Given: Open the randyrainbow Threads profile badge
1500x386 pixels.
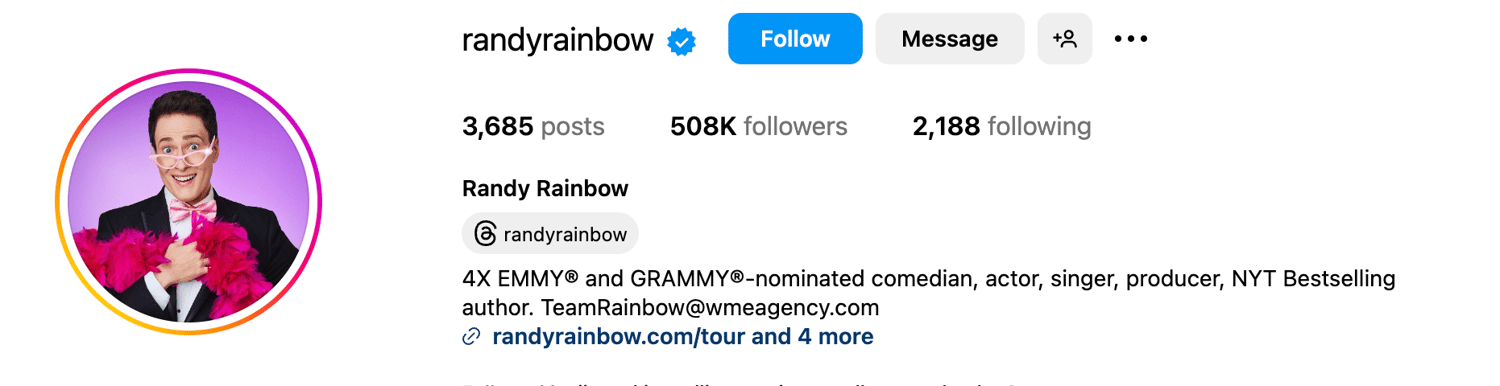Looking at the screenshot, I should (550, 234).
